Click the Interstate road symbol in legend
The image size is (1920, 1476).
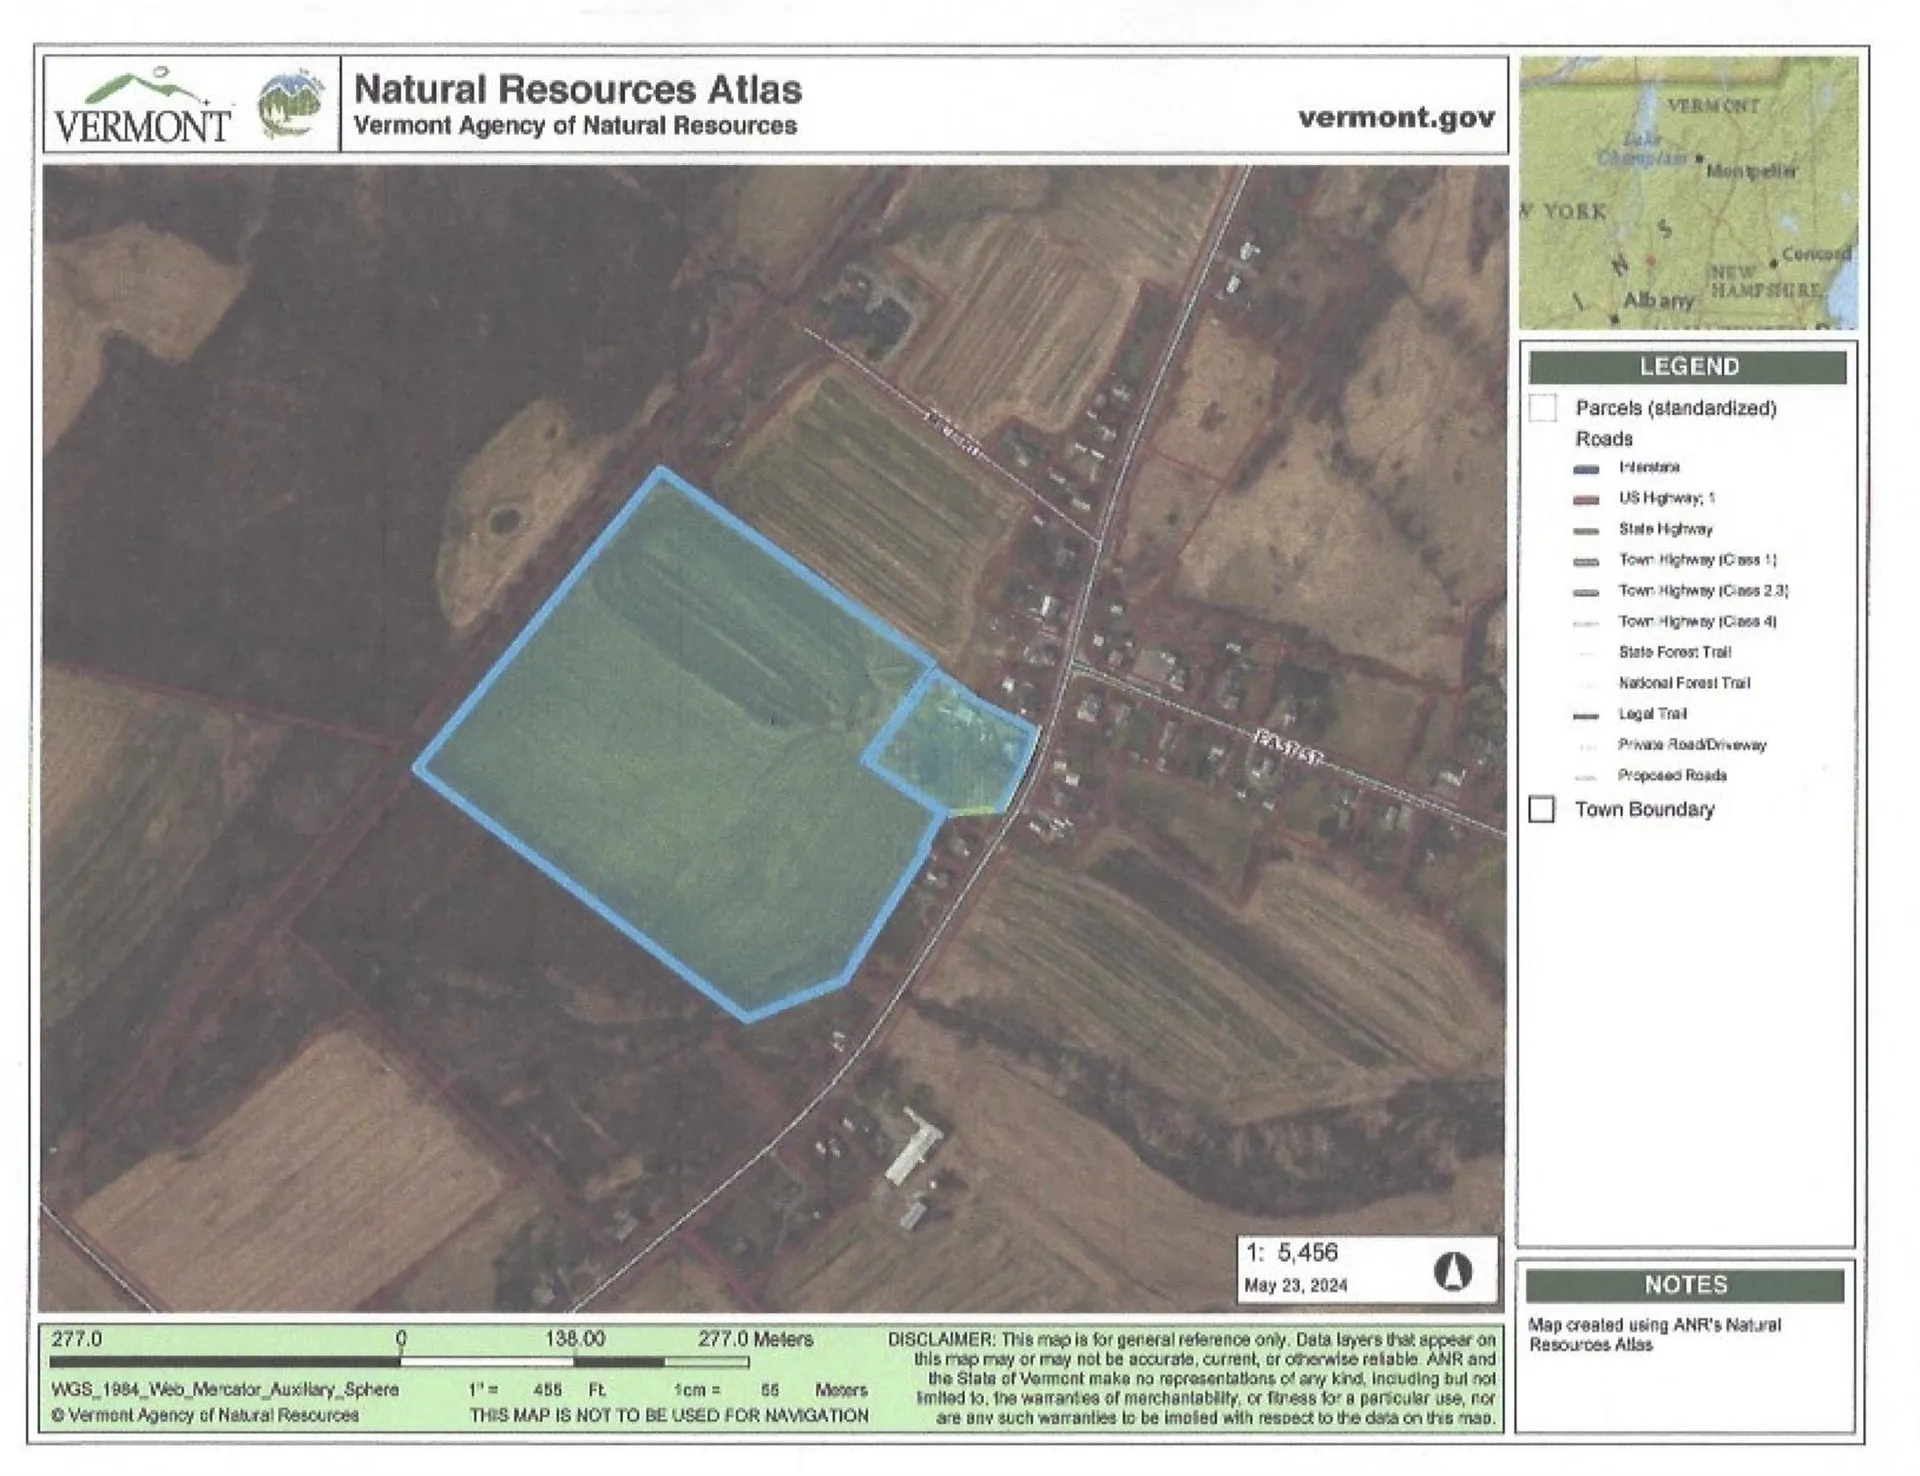click(x=1586, y=468)
